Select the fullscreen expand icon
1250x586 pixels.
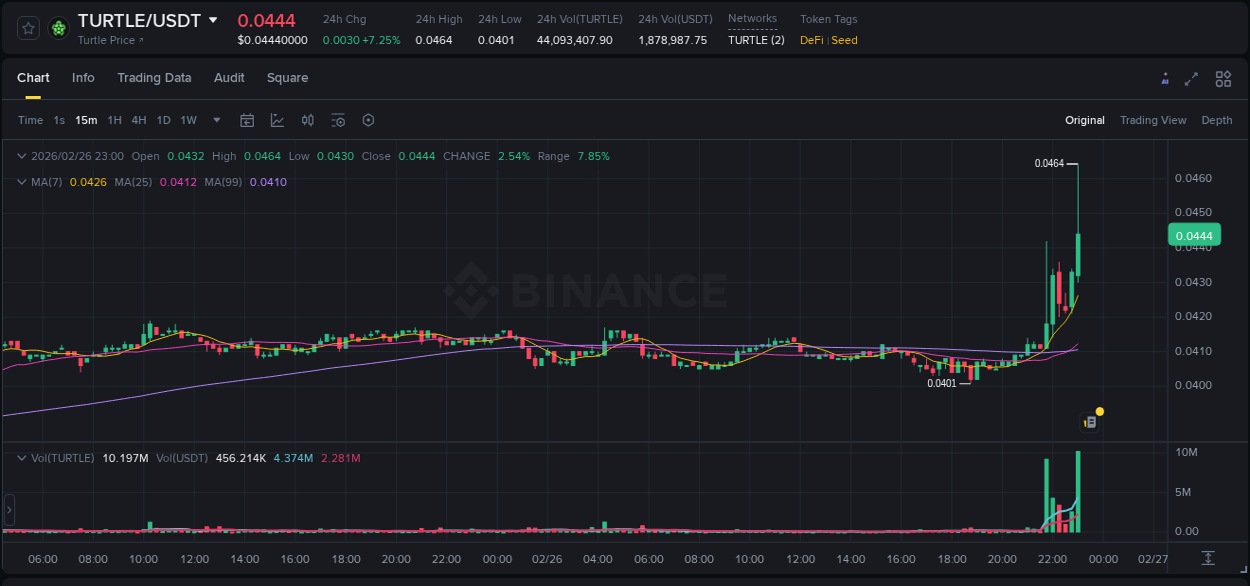tap(1192, 78)
